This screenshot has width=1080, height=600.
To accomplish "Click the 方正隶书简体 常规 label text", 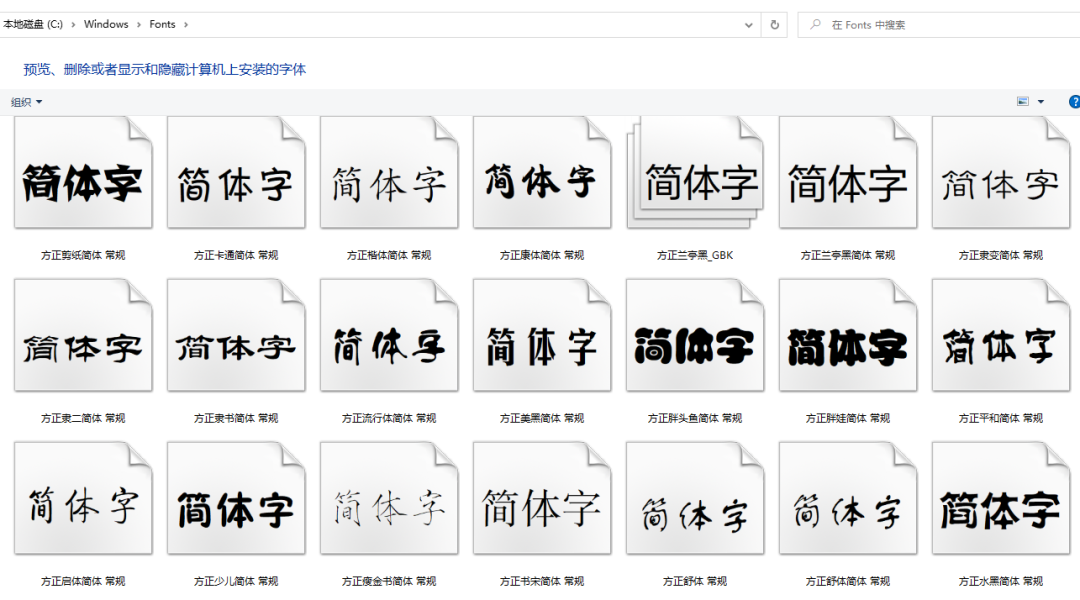I will (x=236, y=418).
